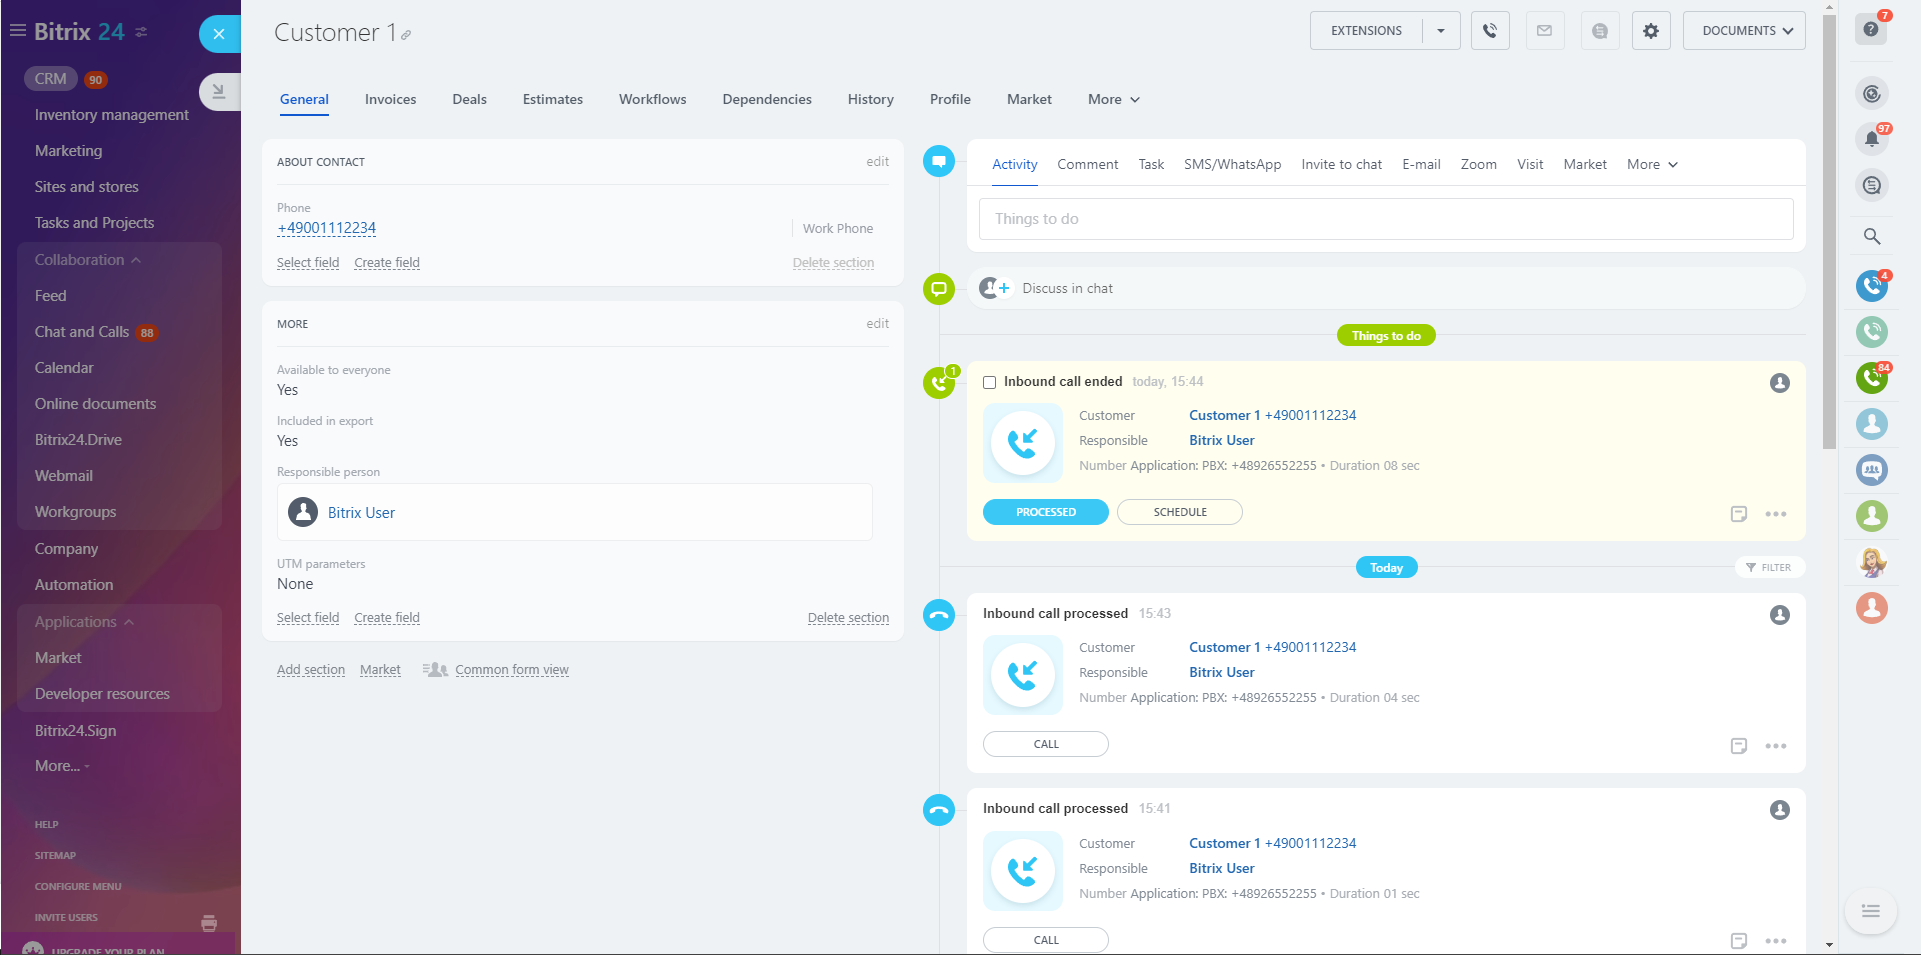Click the PROCESSED button
Screen dimensions: 1921x955
point(1045,512)
